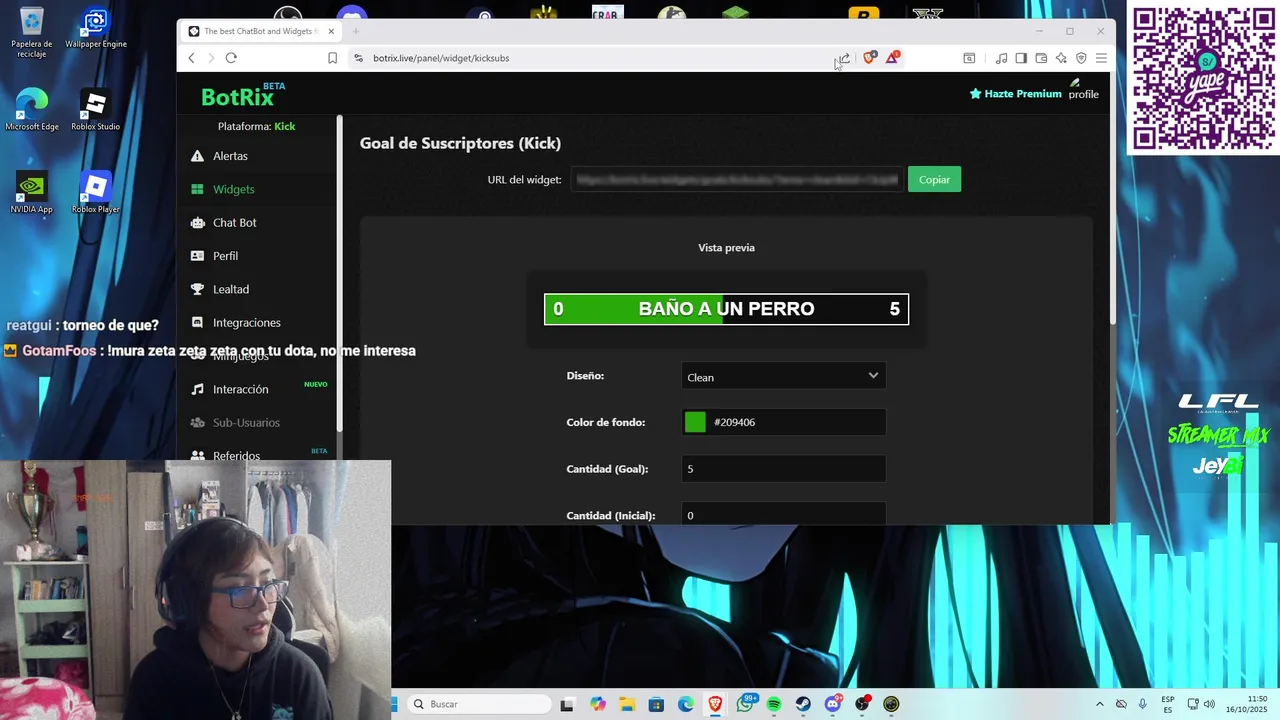Screen dimensions: 1280x720
Task: Select Sub-Usuarios in the sidebar
Action: pos(246,422)
